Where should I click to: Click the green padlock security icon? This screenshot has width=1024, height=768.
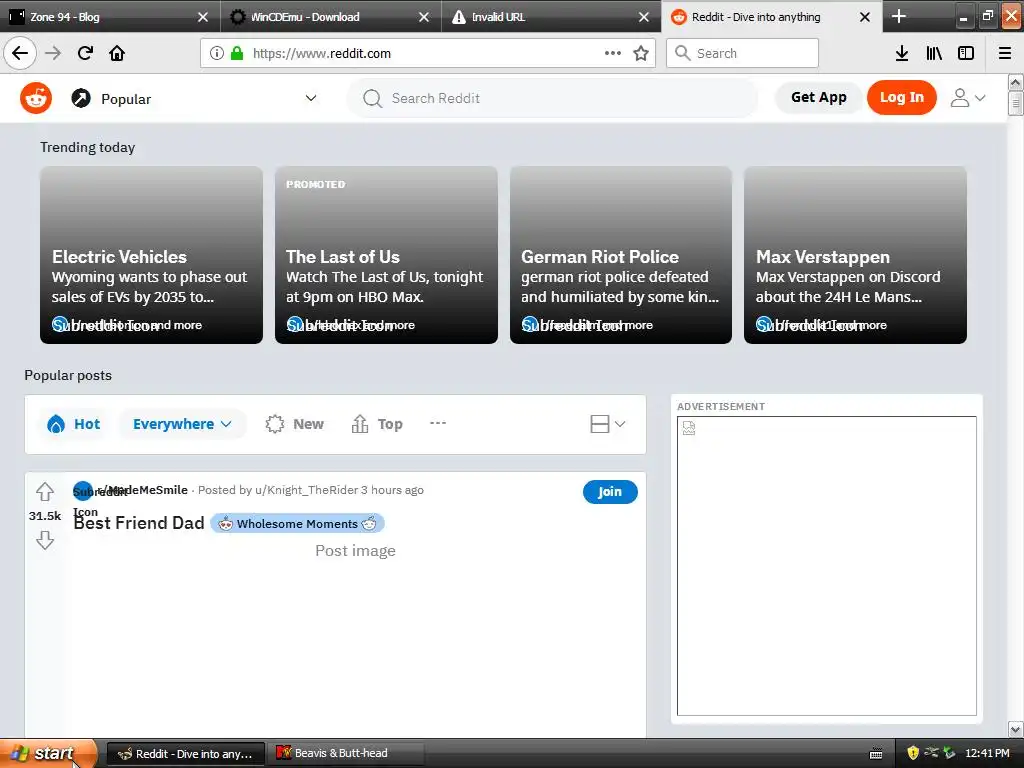click(x=237, y=53)
